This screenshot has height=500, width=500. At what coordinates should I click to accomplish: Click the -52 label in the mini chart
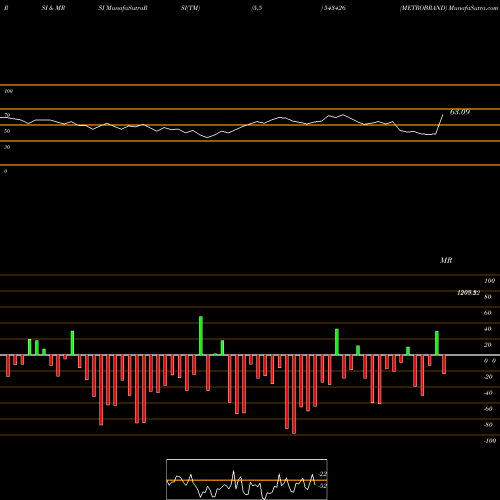click(323, 486)
